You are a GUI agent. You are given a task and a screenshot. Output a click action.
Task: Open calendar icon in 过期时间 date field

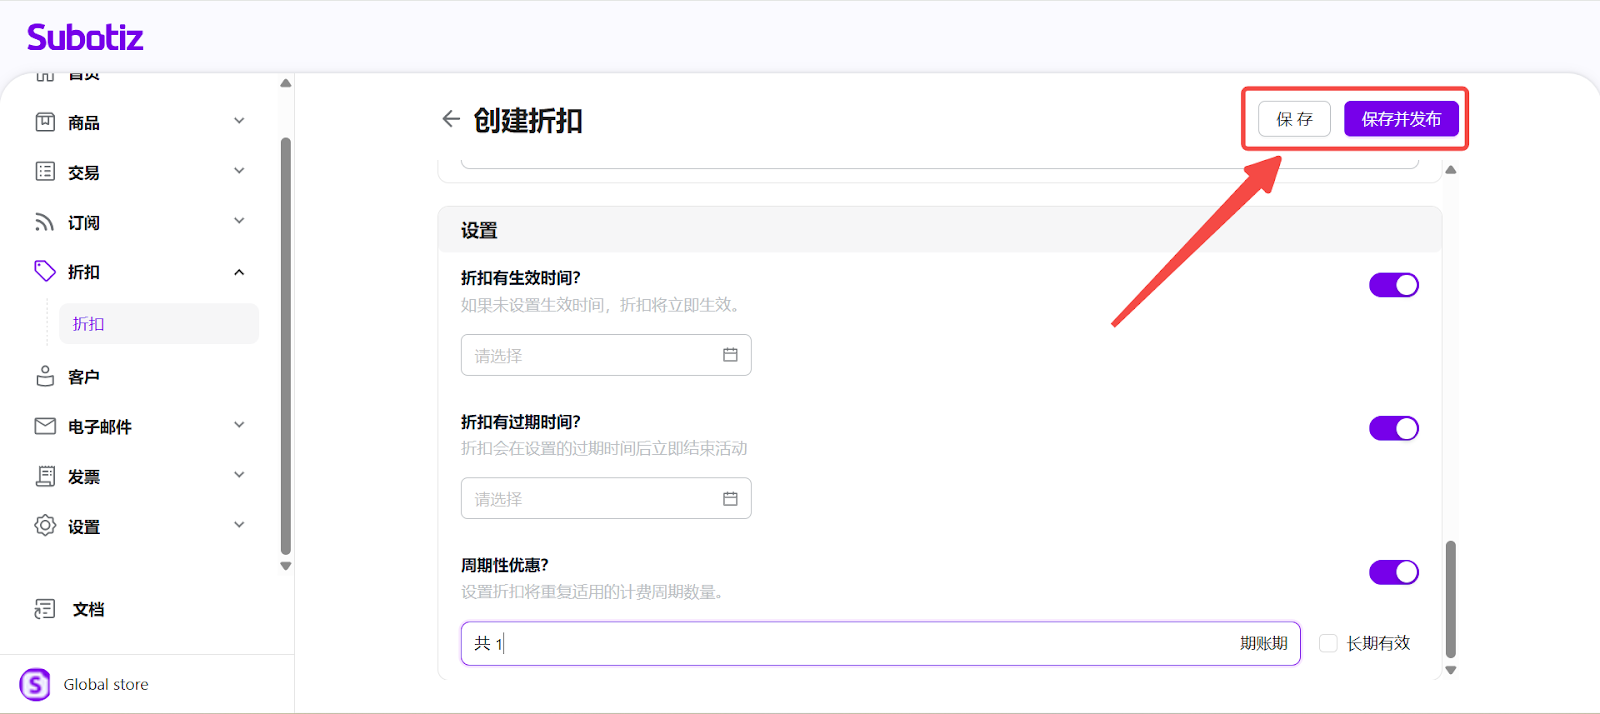tap(730, 499)
